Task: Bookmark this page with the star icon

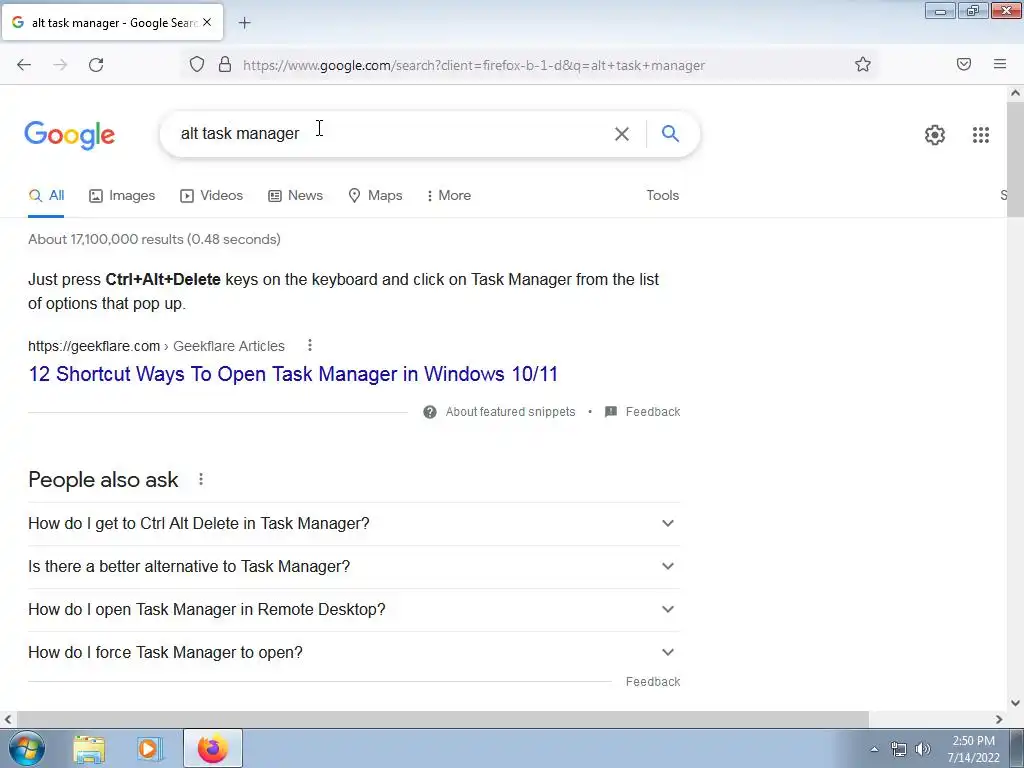Action: point(863,64)
